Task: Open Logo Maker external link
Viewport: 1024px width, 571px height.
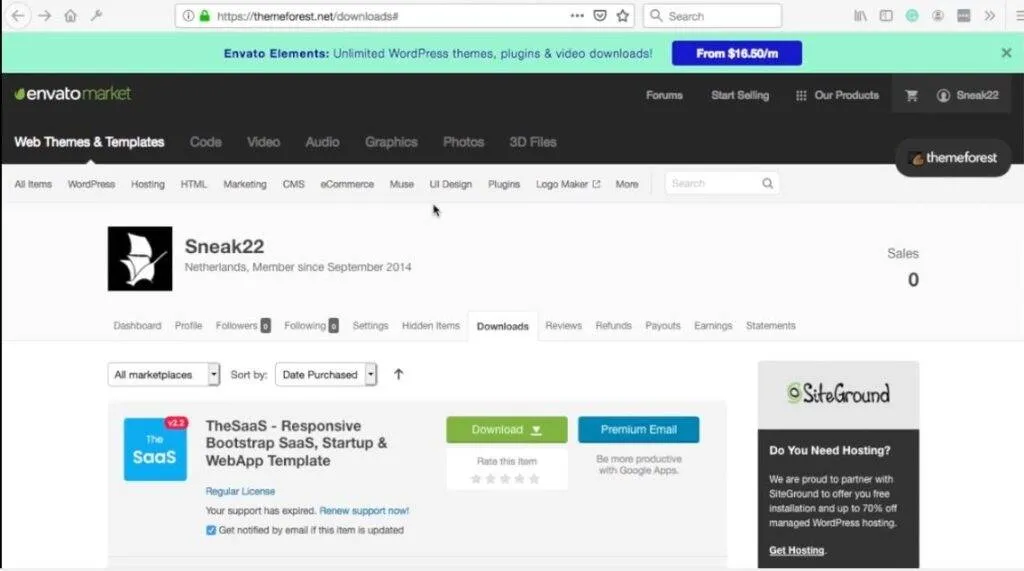Action: [568, 184]
